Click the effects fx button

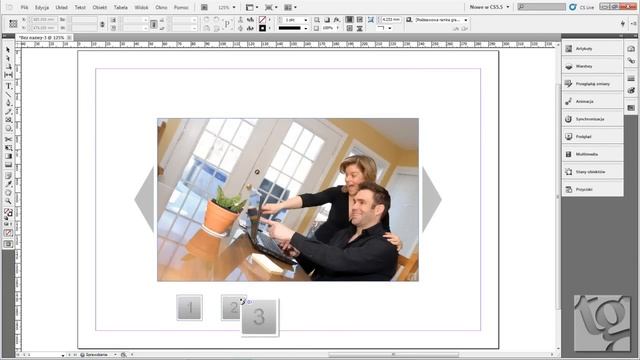pos(336,20)
